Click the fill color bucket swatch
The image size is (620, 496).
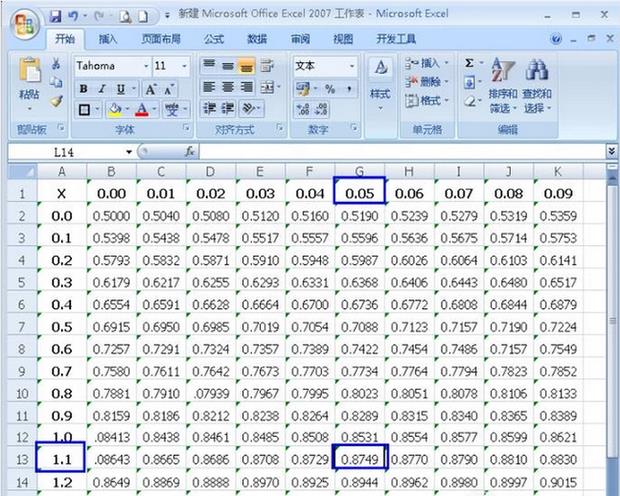pos(114,109)
